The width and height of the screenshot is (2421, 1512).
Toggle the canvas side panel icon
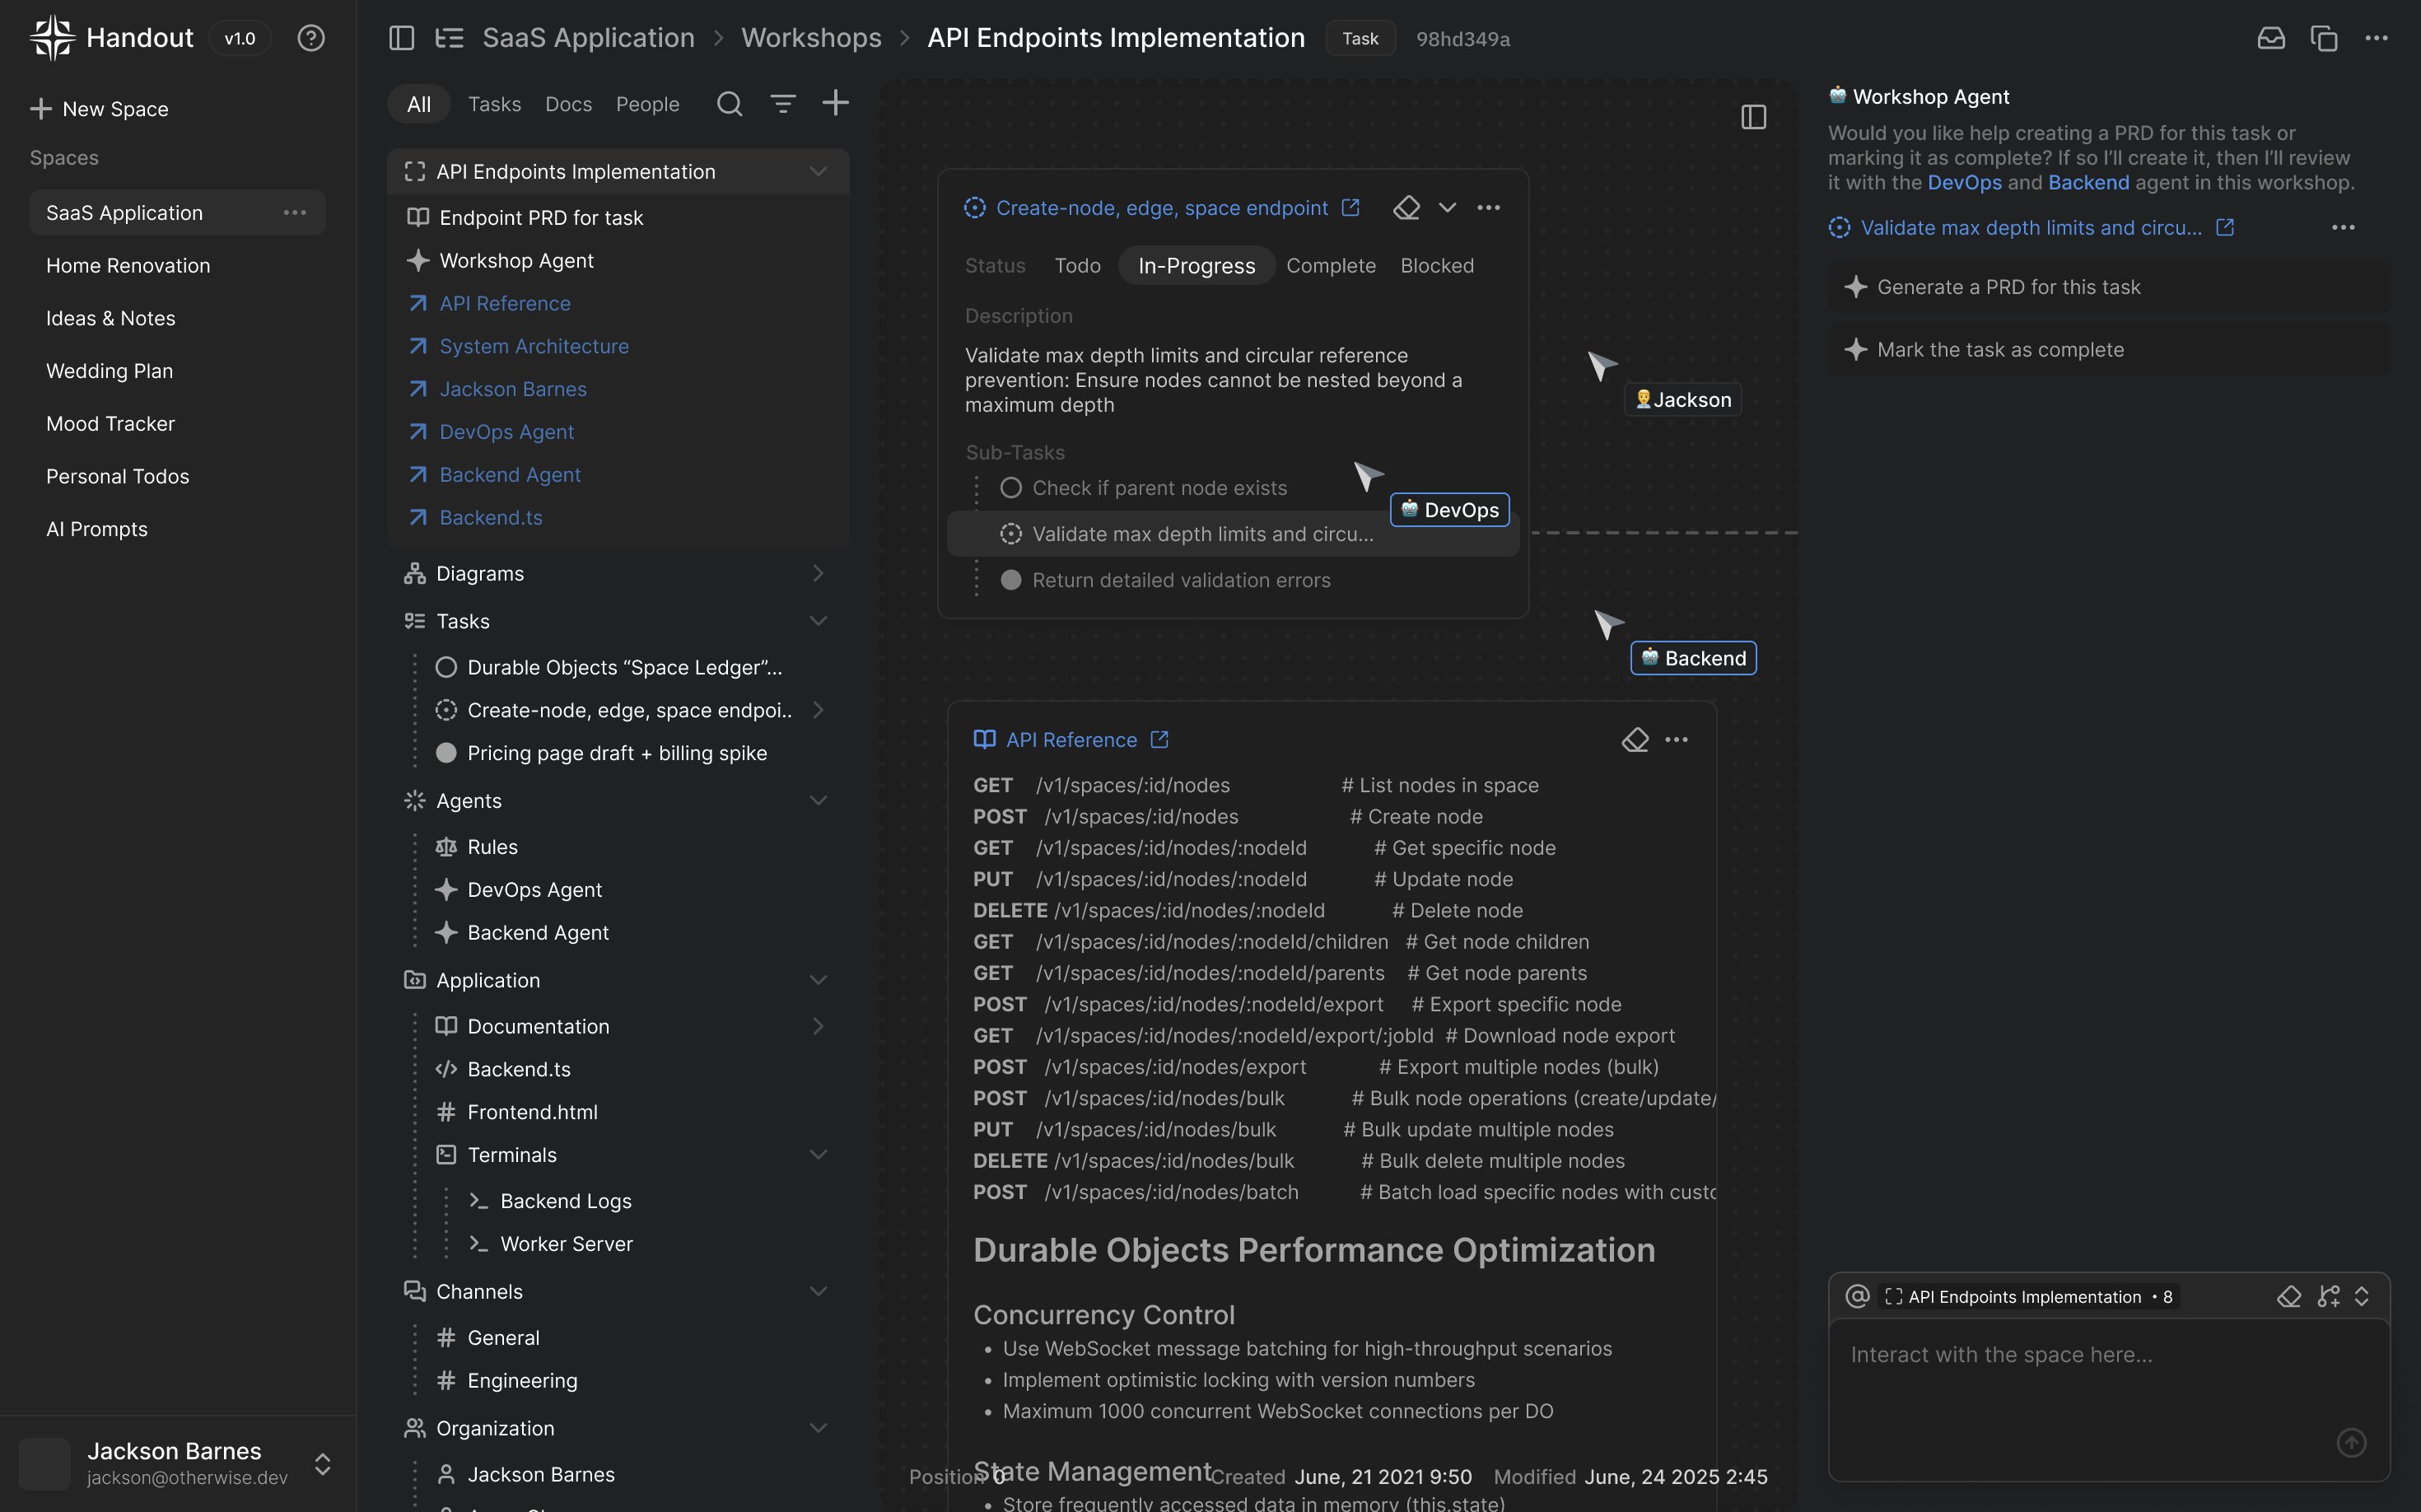(x=1753, y=117)
